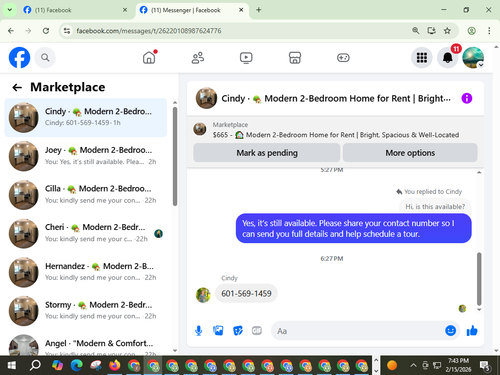Select the Cheri conversation in the list
This screenshot has width=500, height=375.
pyautogui.click(x=86, y=233)
